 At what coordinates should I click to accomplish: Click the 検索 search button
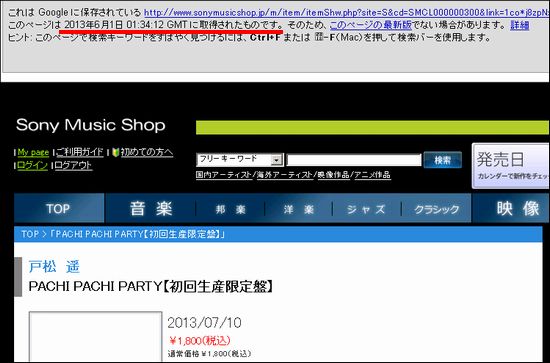[442, 160]
